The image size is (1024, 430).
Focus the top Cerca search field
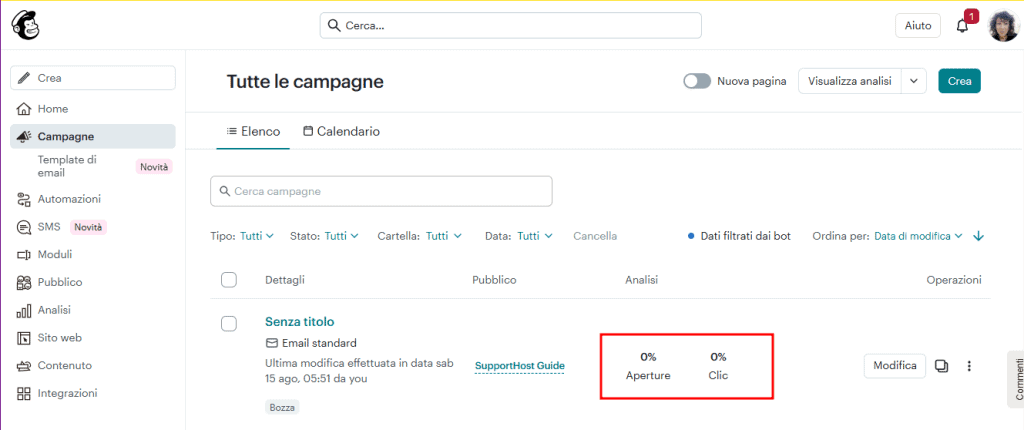coord(511,25)
